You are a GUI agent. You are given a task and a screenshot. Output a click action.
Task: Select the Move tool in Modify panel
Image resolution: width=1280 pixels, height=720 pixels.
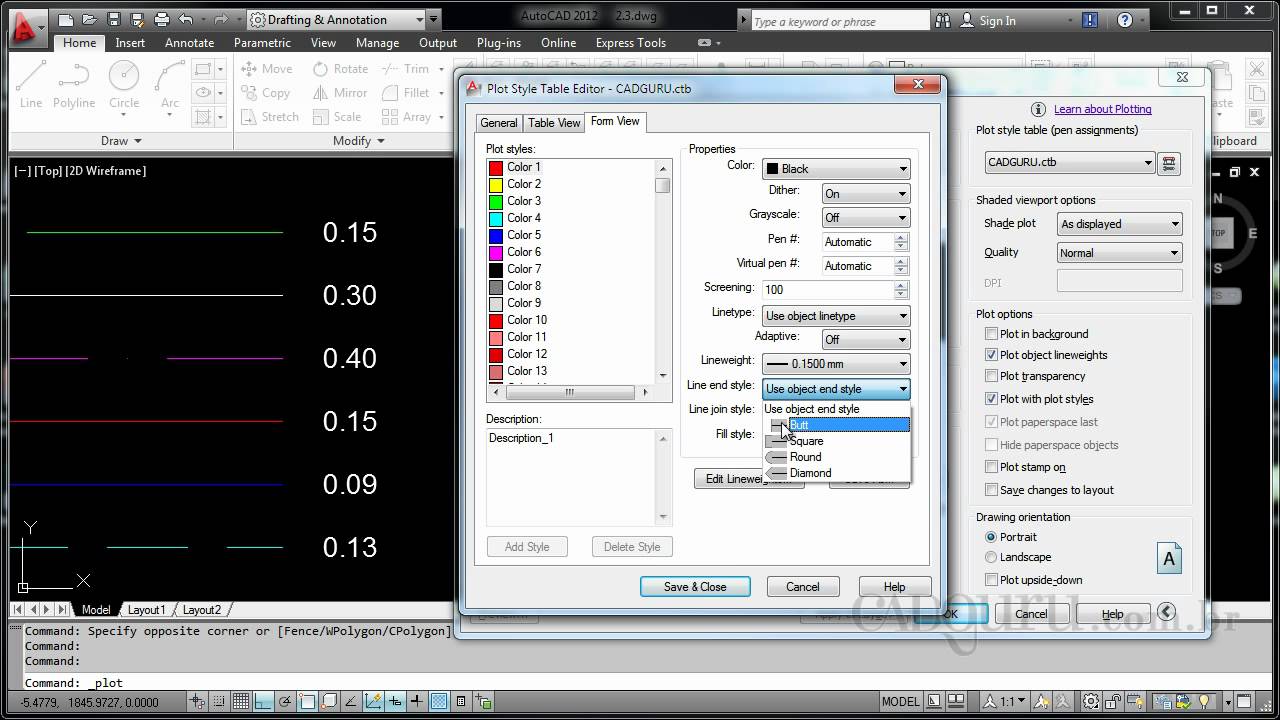click(x=267, y=69)
